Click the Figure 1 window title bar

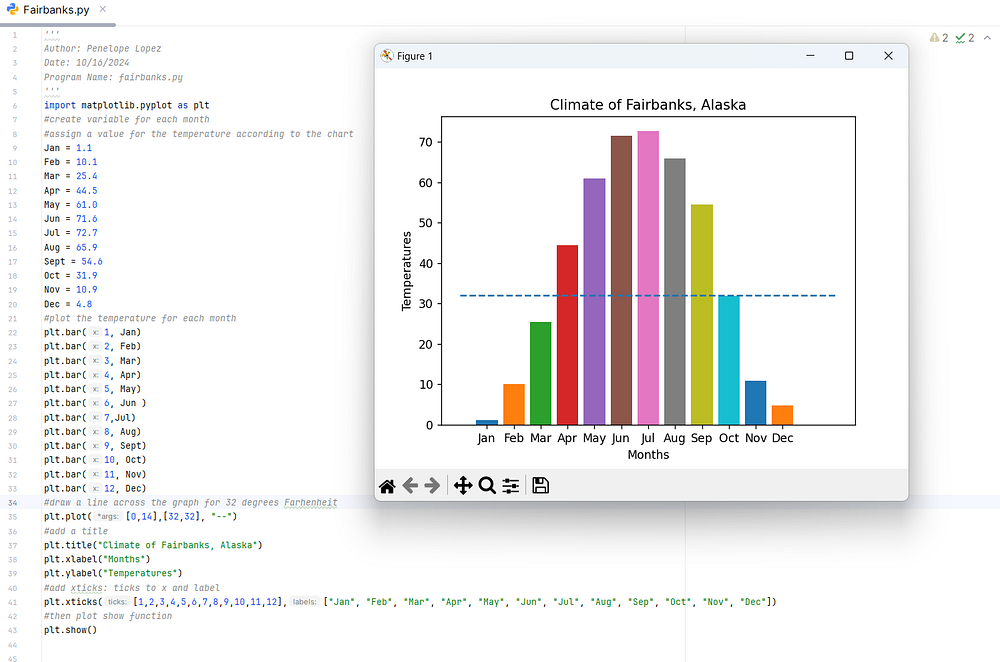tap(587, 56)
